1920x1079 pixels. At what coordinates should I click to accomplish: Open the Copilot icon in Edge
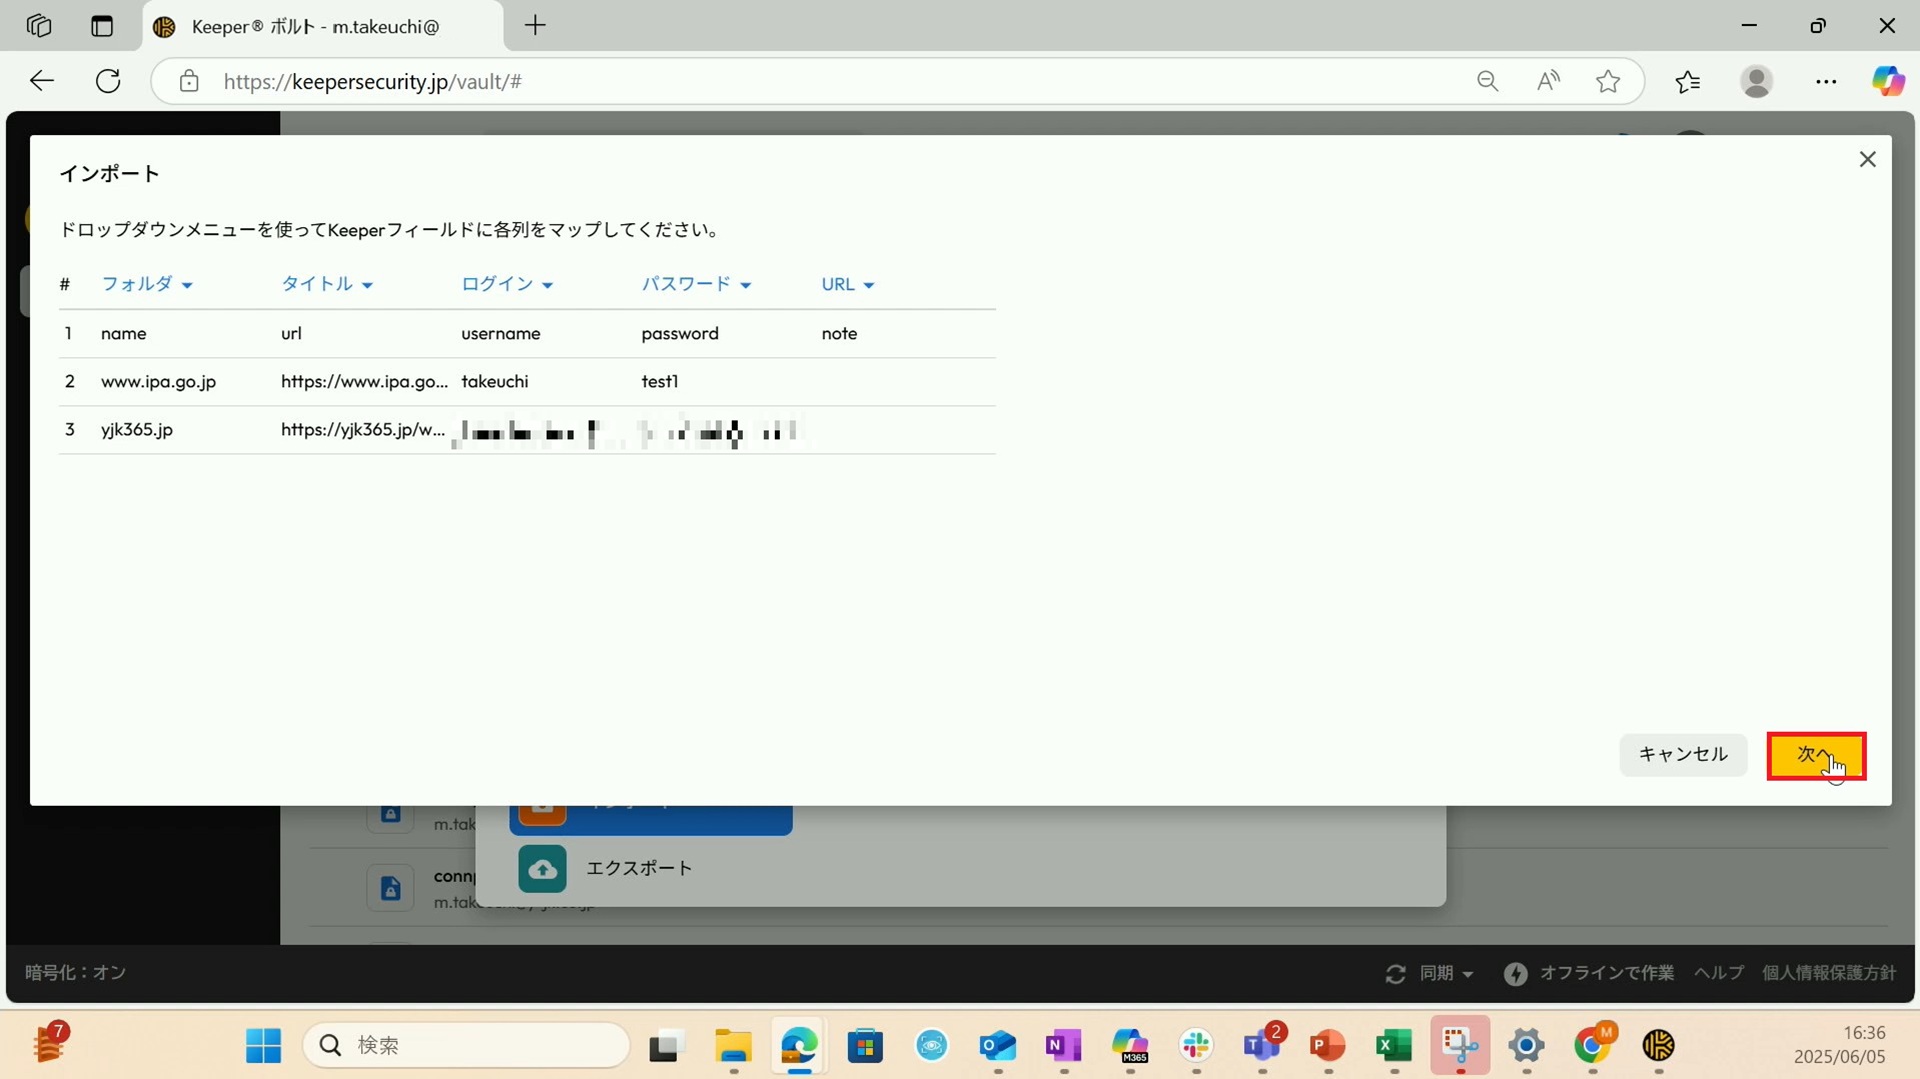1887,81
